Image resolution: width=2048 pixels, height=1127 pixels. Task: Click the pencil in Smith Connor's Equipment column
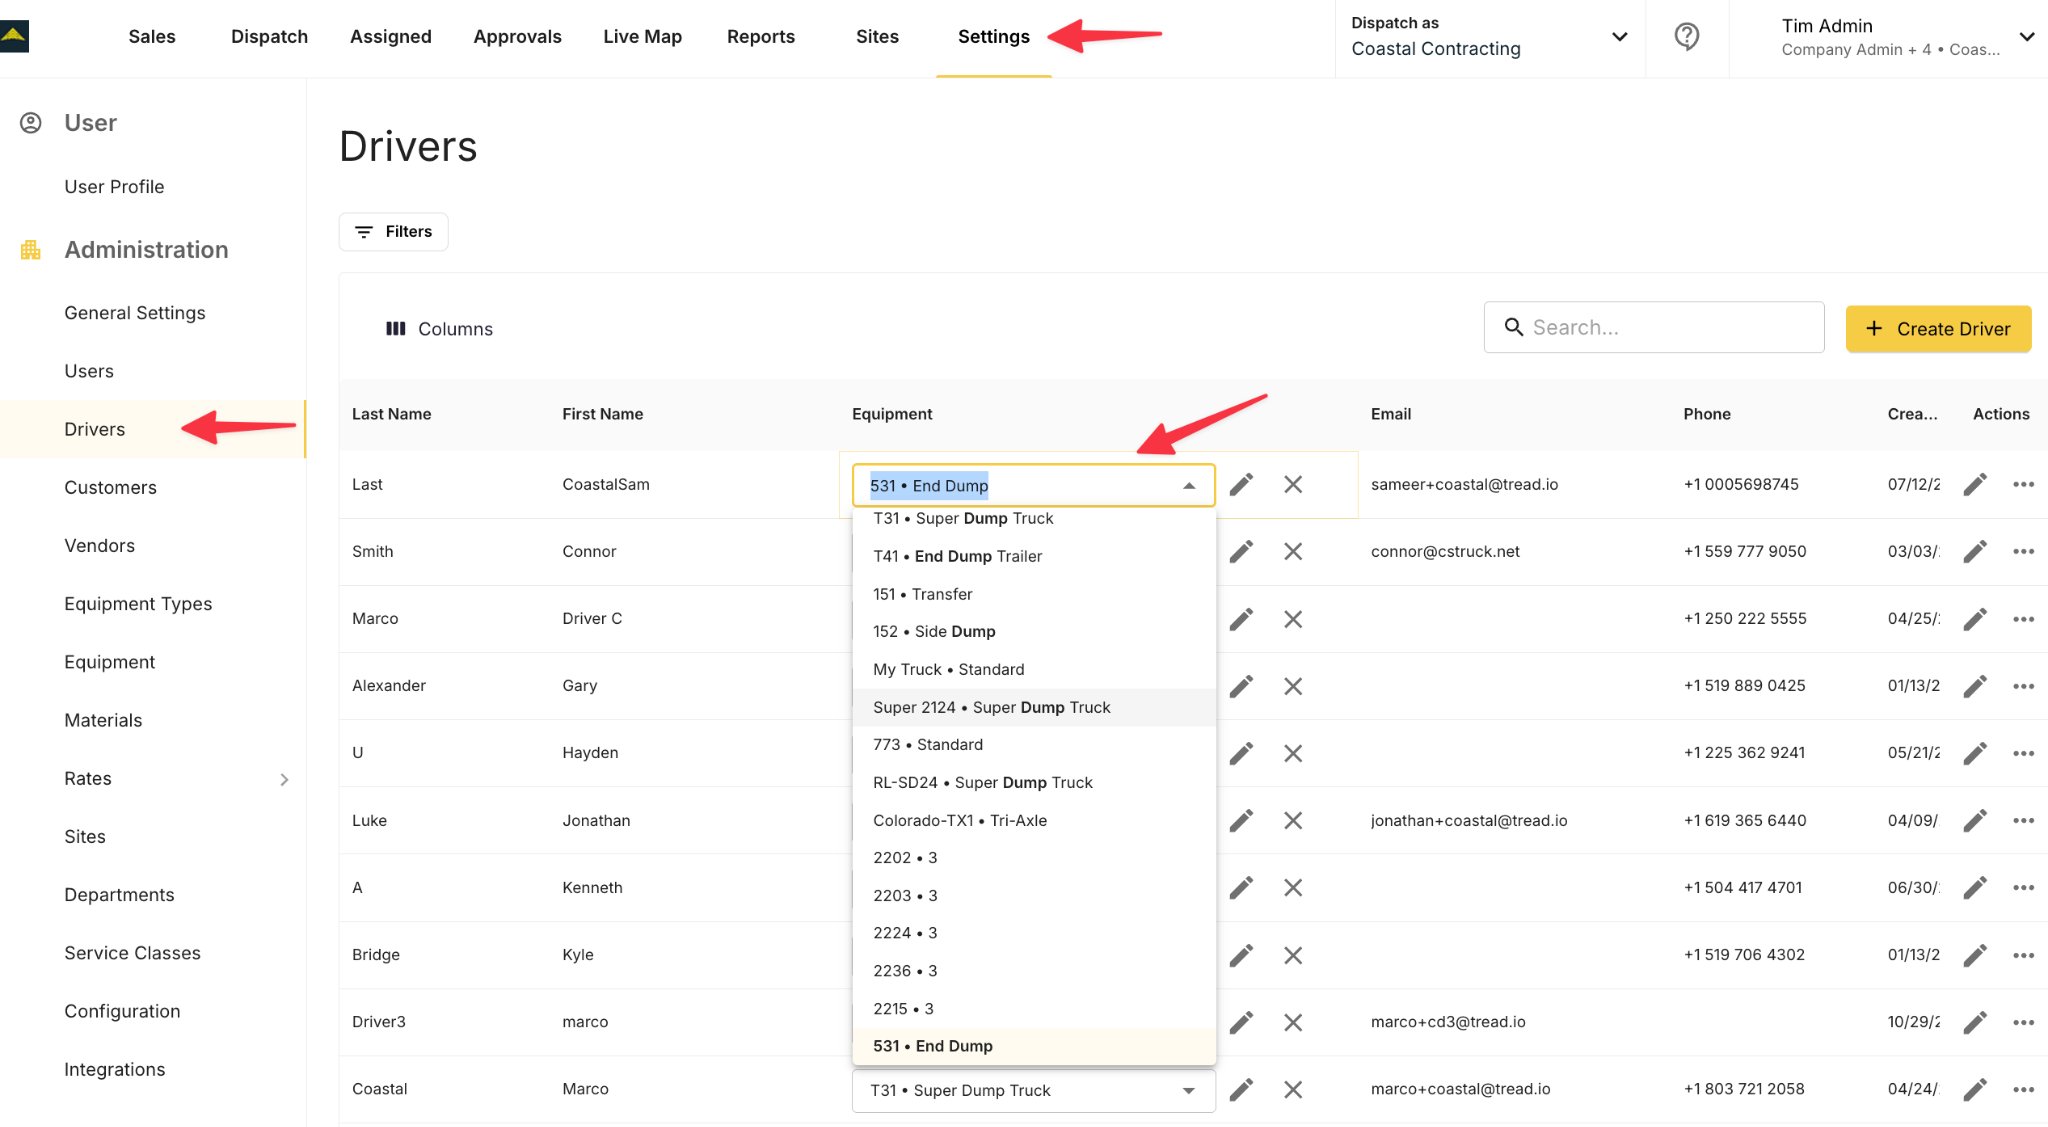tap(1241, 552)
